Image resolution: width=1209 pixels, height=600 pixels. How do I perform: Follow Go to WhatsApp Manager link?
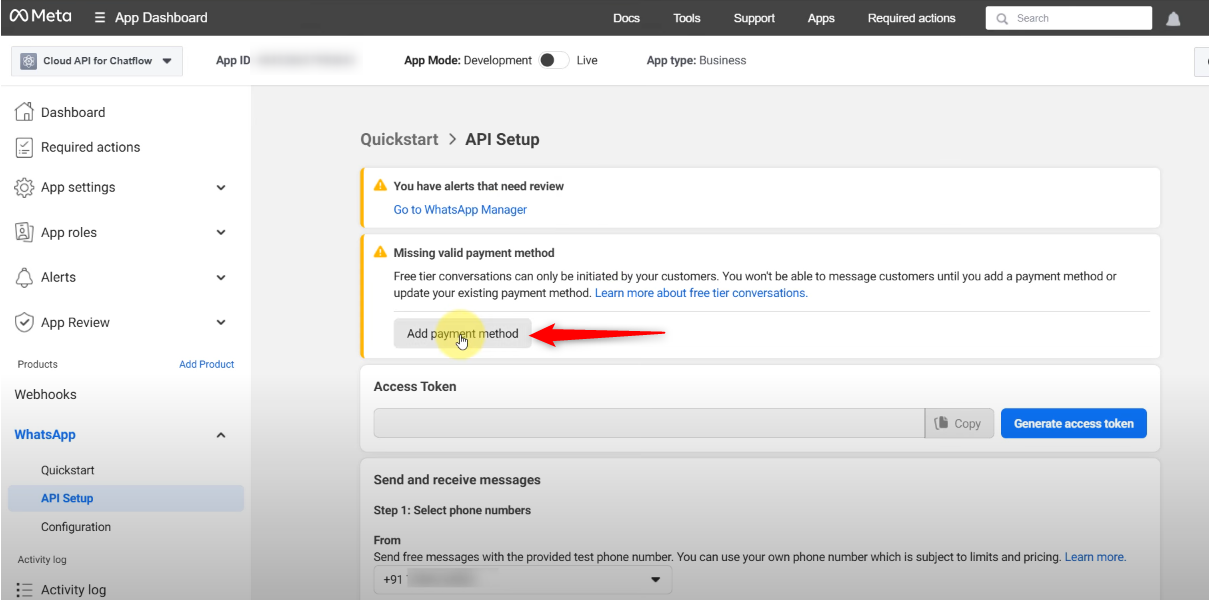pos(460,210)
